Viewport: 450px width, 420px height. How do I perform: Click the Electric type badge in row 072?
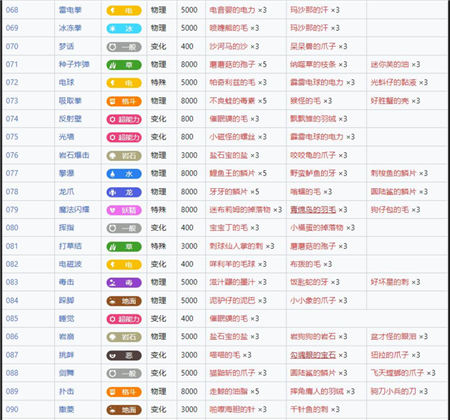(x=124, y=83)
